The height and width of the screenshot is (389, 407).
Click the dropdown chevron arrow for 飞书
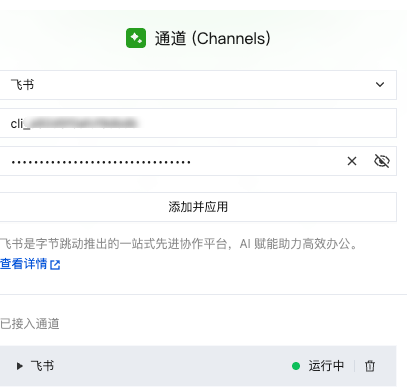pyautogui.click(x=380, y=85)
